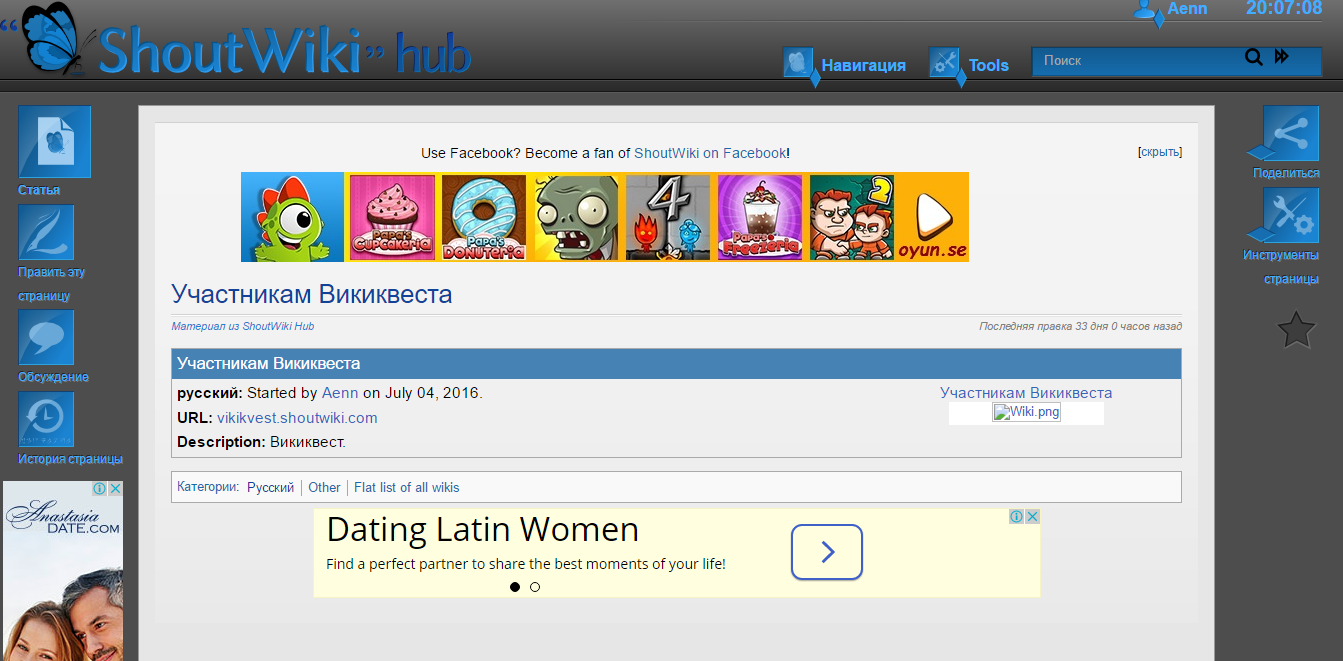
Task: Open the Other category link
Action: coord(324,488)
